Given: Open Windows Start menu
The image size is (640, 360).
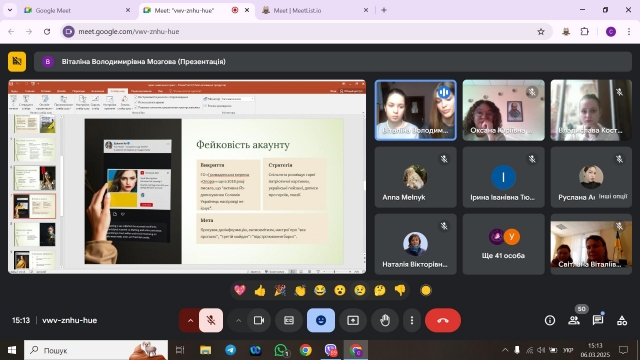Looking at the screenshot, I should click(12, 350).
